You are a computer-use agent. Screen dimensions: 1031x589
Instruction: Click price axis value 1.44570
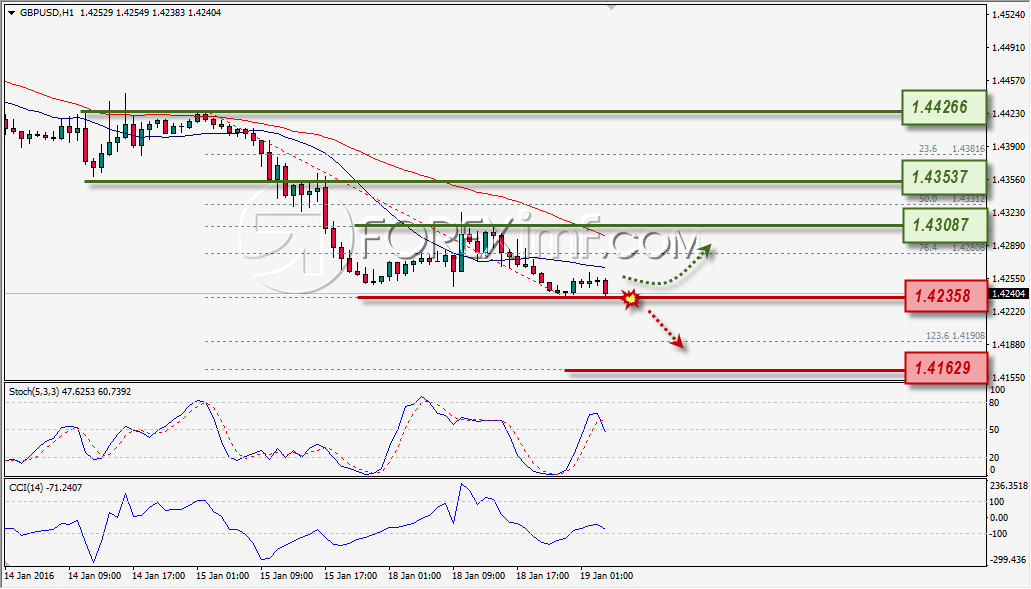point(1009,81)
